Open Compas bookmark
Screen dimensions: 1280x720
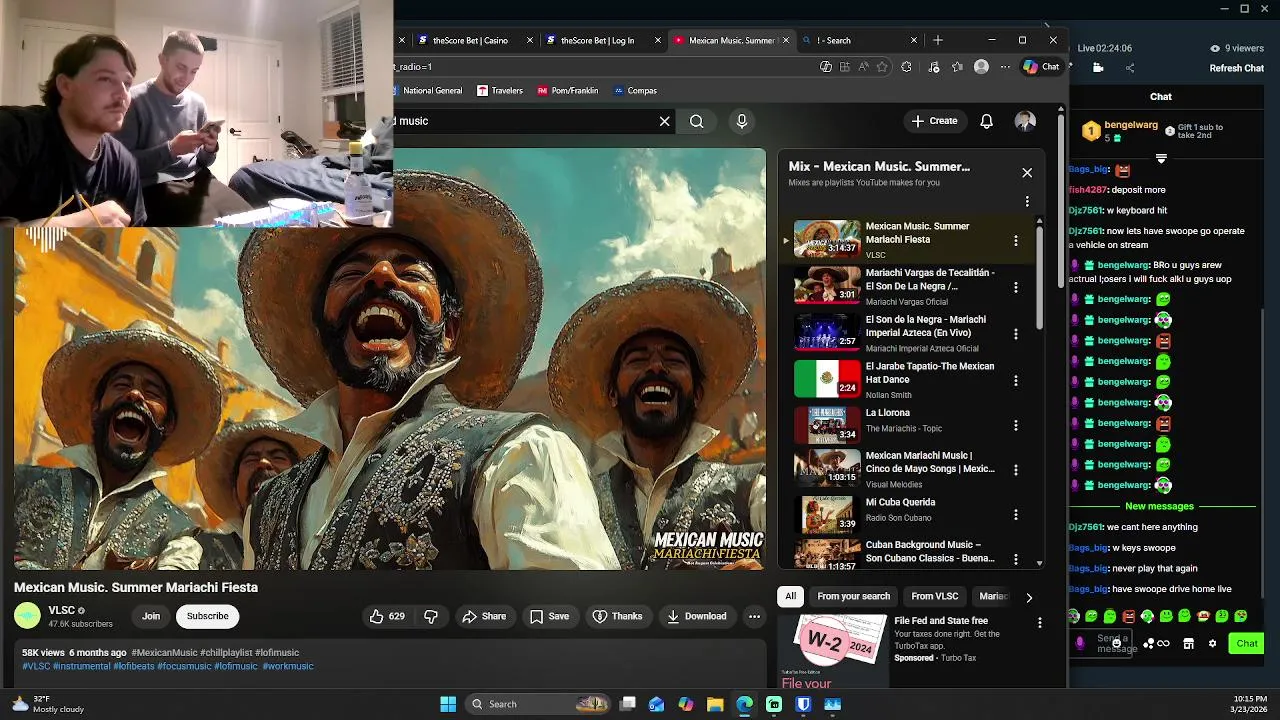click(634, 90)
